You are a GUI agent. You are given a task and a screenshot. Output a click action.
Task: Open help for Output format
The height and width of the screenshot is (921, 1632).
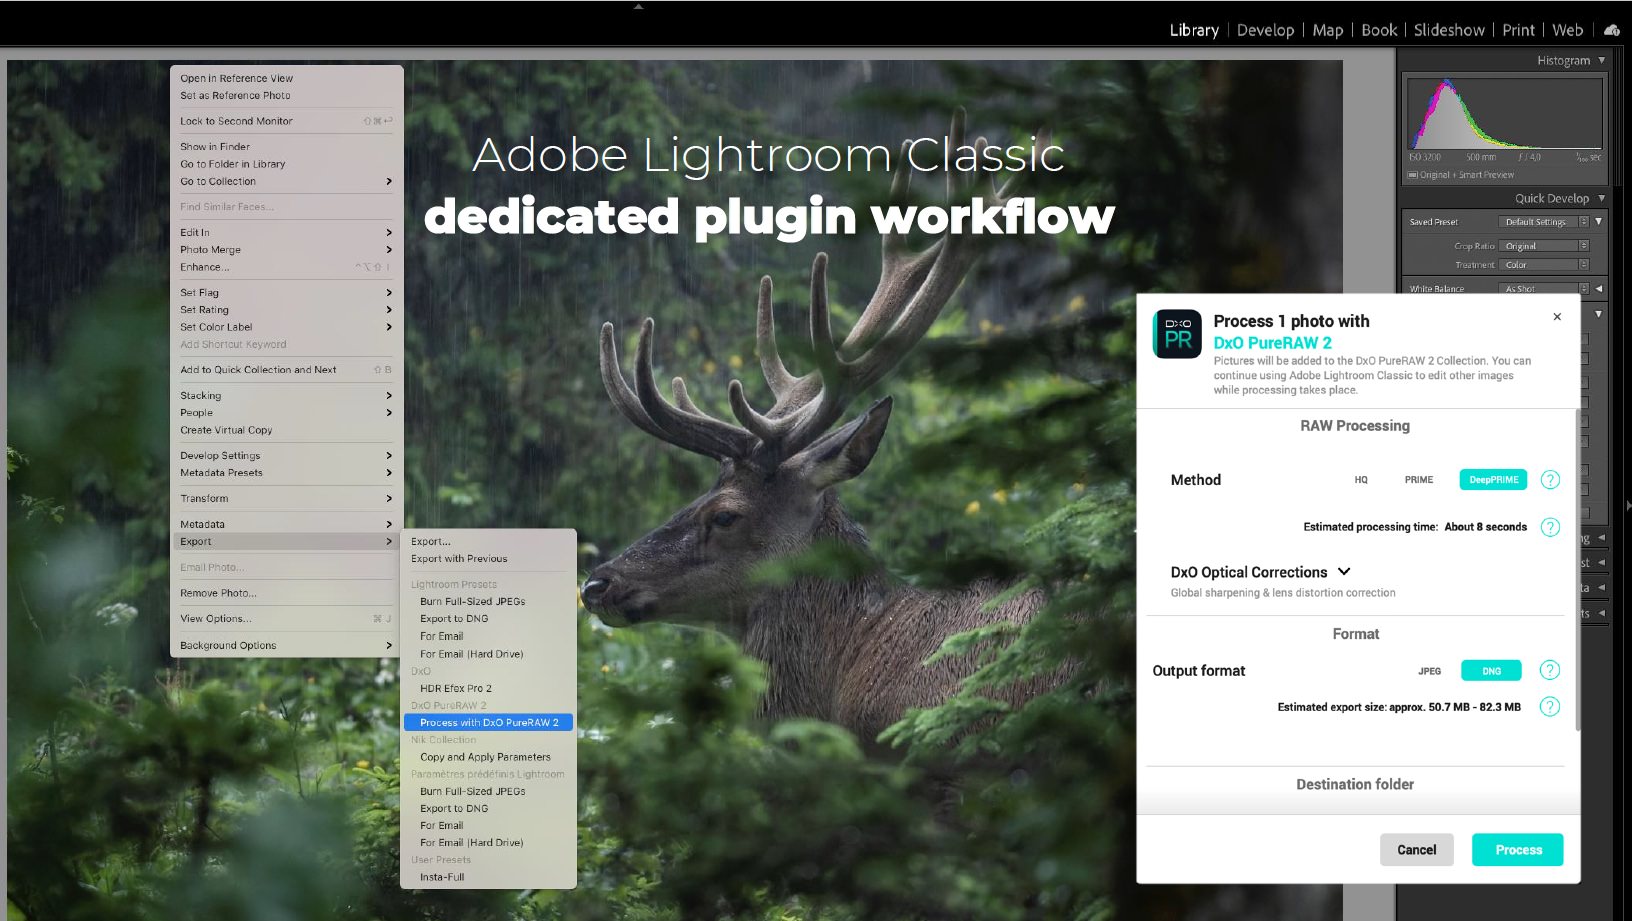(x=1550, y=670)
